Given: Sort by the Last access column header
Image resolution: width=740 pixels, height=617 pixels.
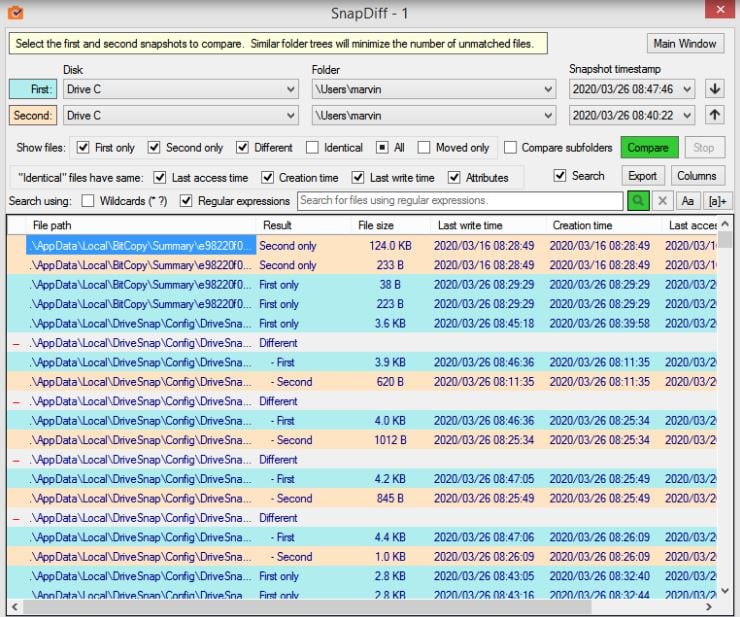Looking at the screenshot, I should tap(689, 225).
